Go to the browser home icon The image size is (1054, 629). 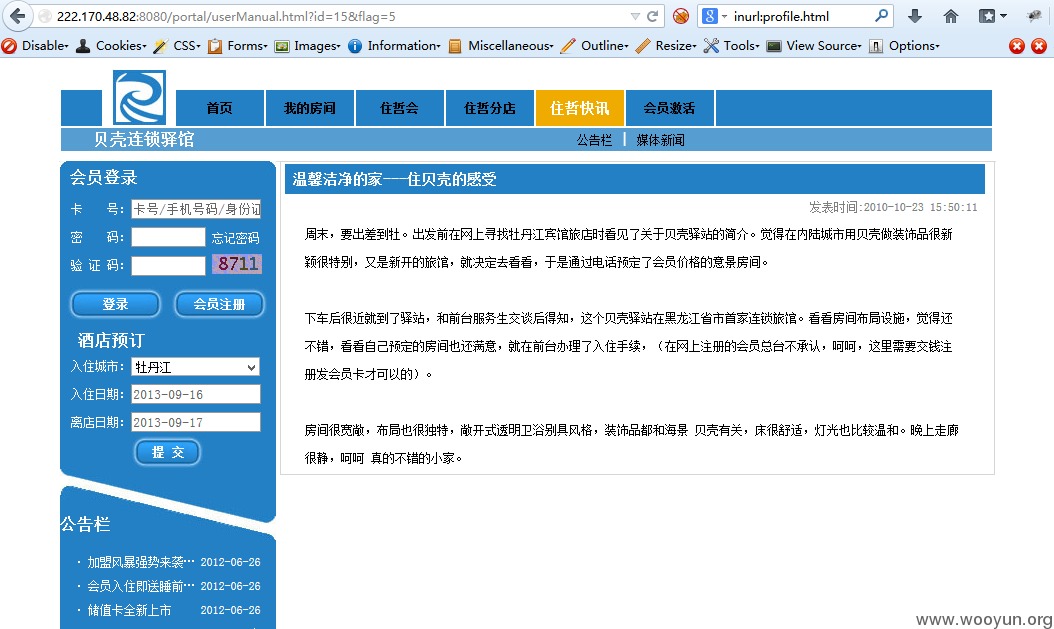click(950, 16)
